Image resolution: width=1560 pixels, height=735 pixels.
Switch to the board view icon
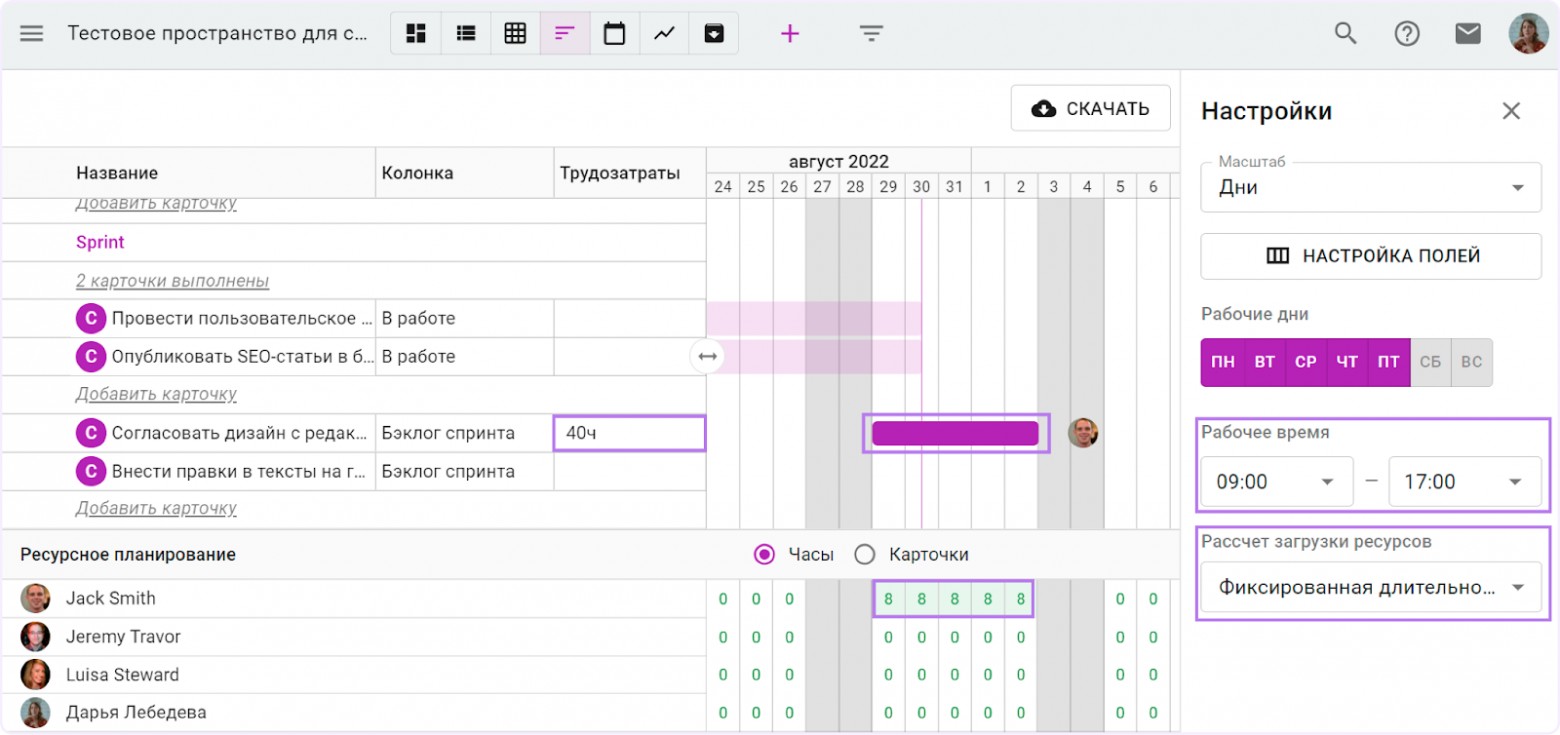coord(416,33)
